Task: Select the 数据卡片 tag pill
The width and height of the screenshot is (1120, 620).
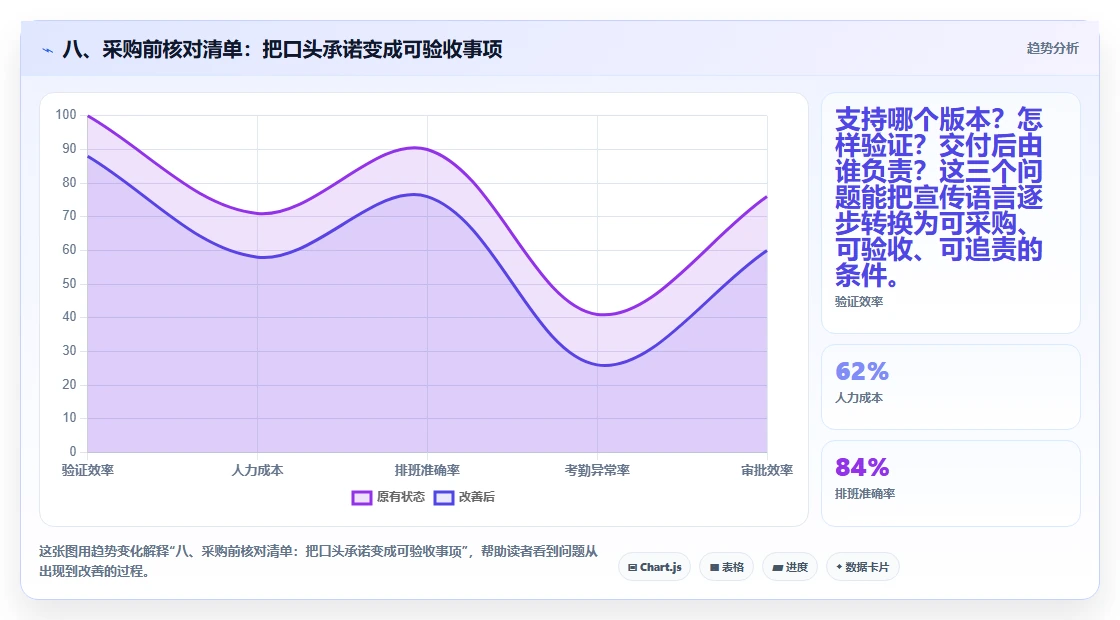Action: point(863,567)
